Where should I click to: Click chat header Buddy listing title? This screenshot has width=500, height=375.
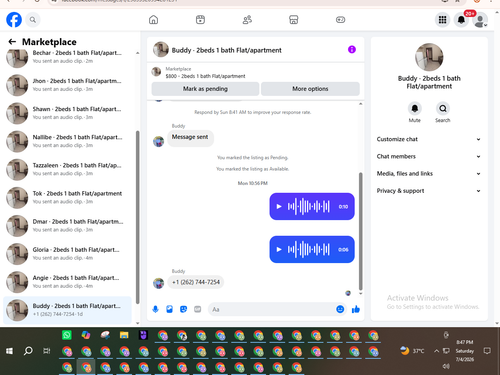[x=227, y=50]
